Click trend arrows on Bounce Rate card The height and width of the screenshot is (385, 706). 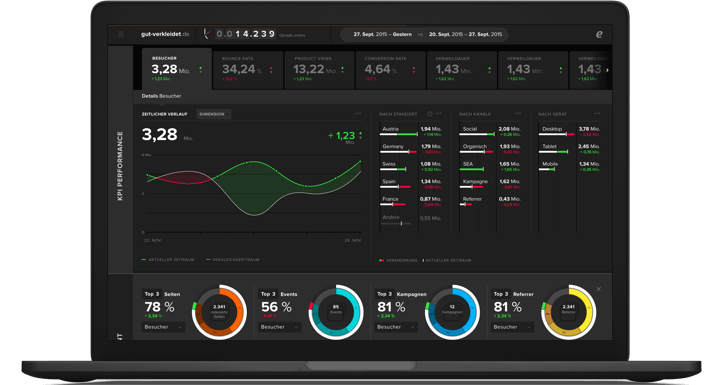271,70
